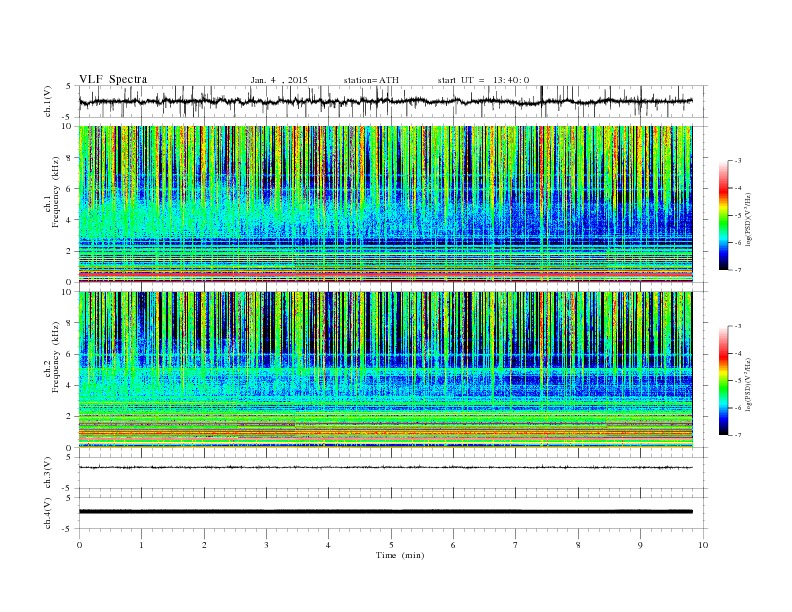Click the "VLF Spectra" plot title

pos(113,79)
